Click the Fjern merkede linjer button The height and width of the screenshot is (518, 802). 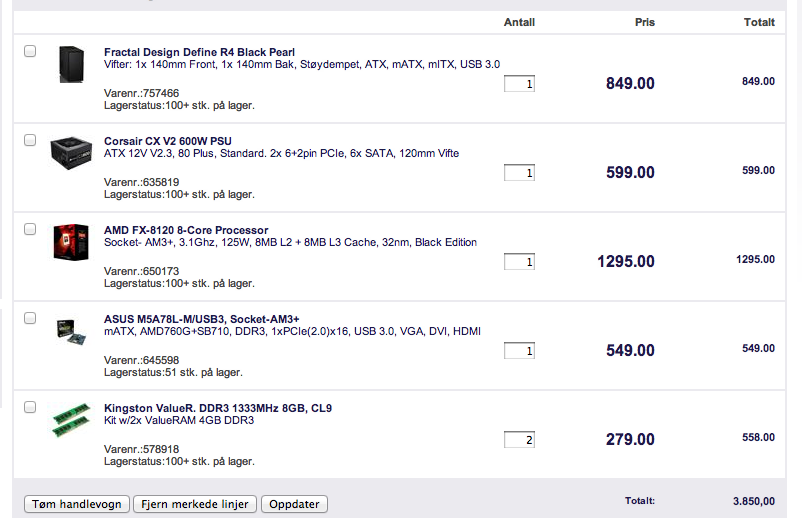tap(195, 504)
